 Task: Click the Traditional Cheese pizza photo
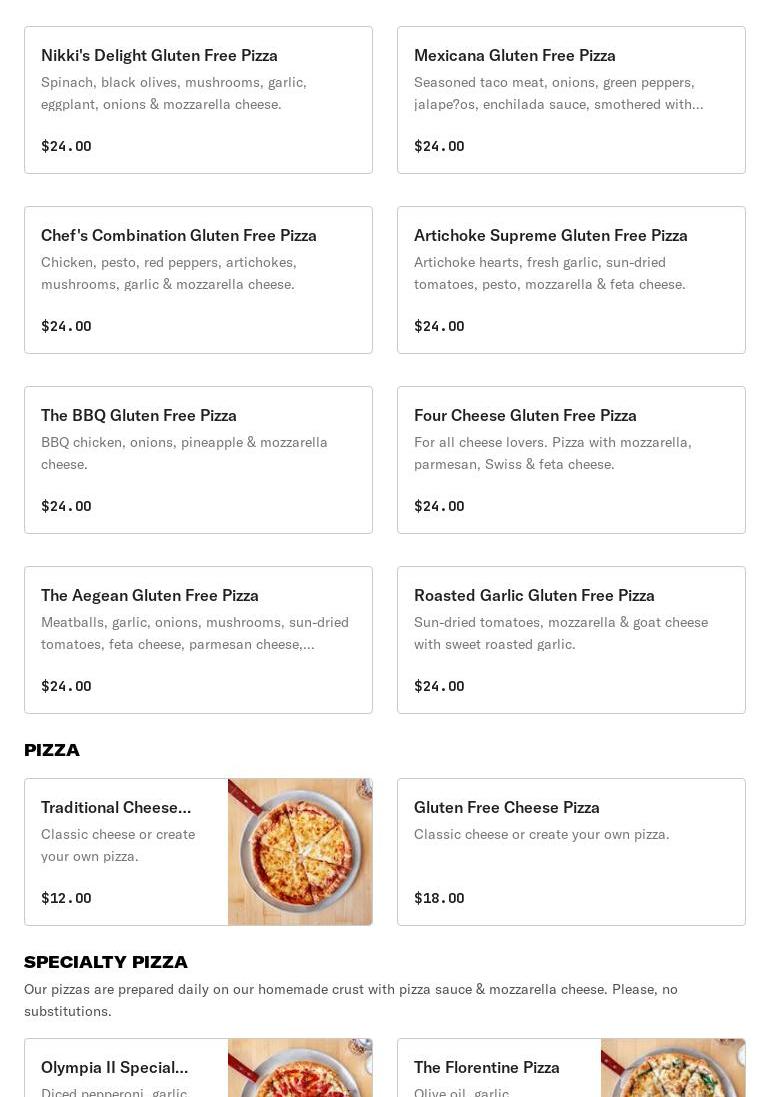(300, 852)
